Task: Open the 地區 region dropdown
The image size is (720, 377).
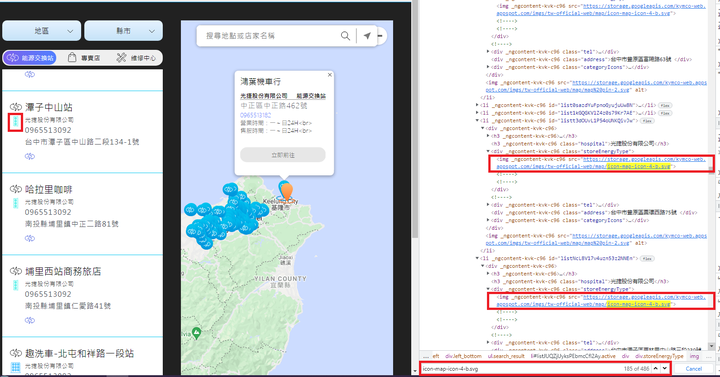Action: tap(42, 31)
